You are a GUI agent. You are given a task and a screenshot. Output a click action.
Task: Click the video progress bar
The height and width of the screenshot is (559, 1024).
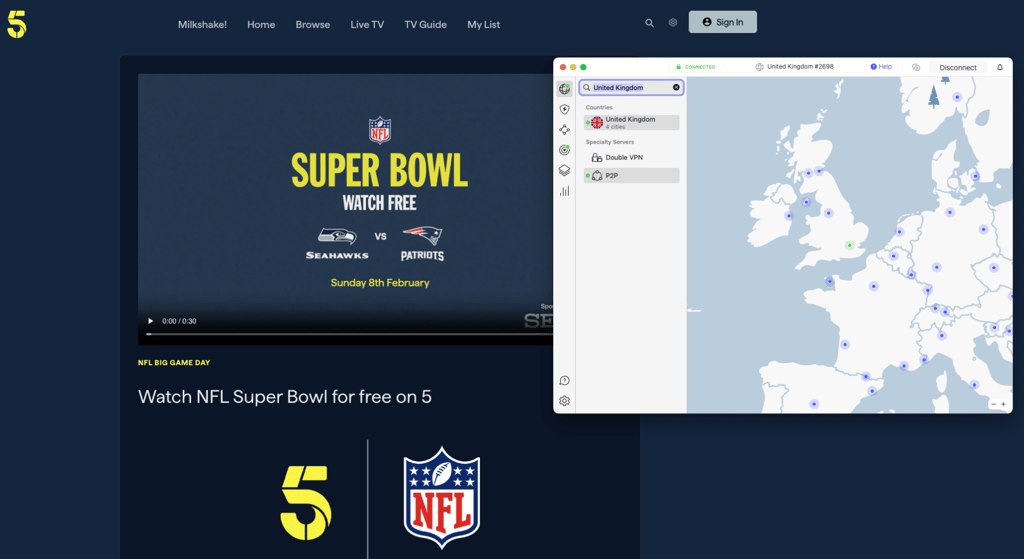[349, 334]
